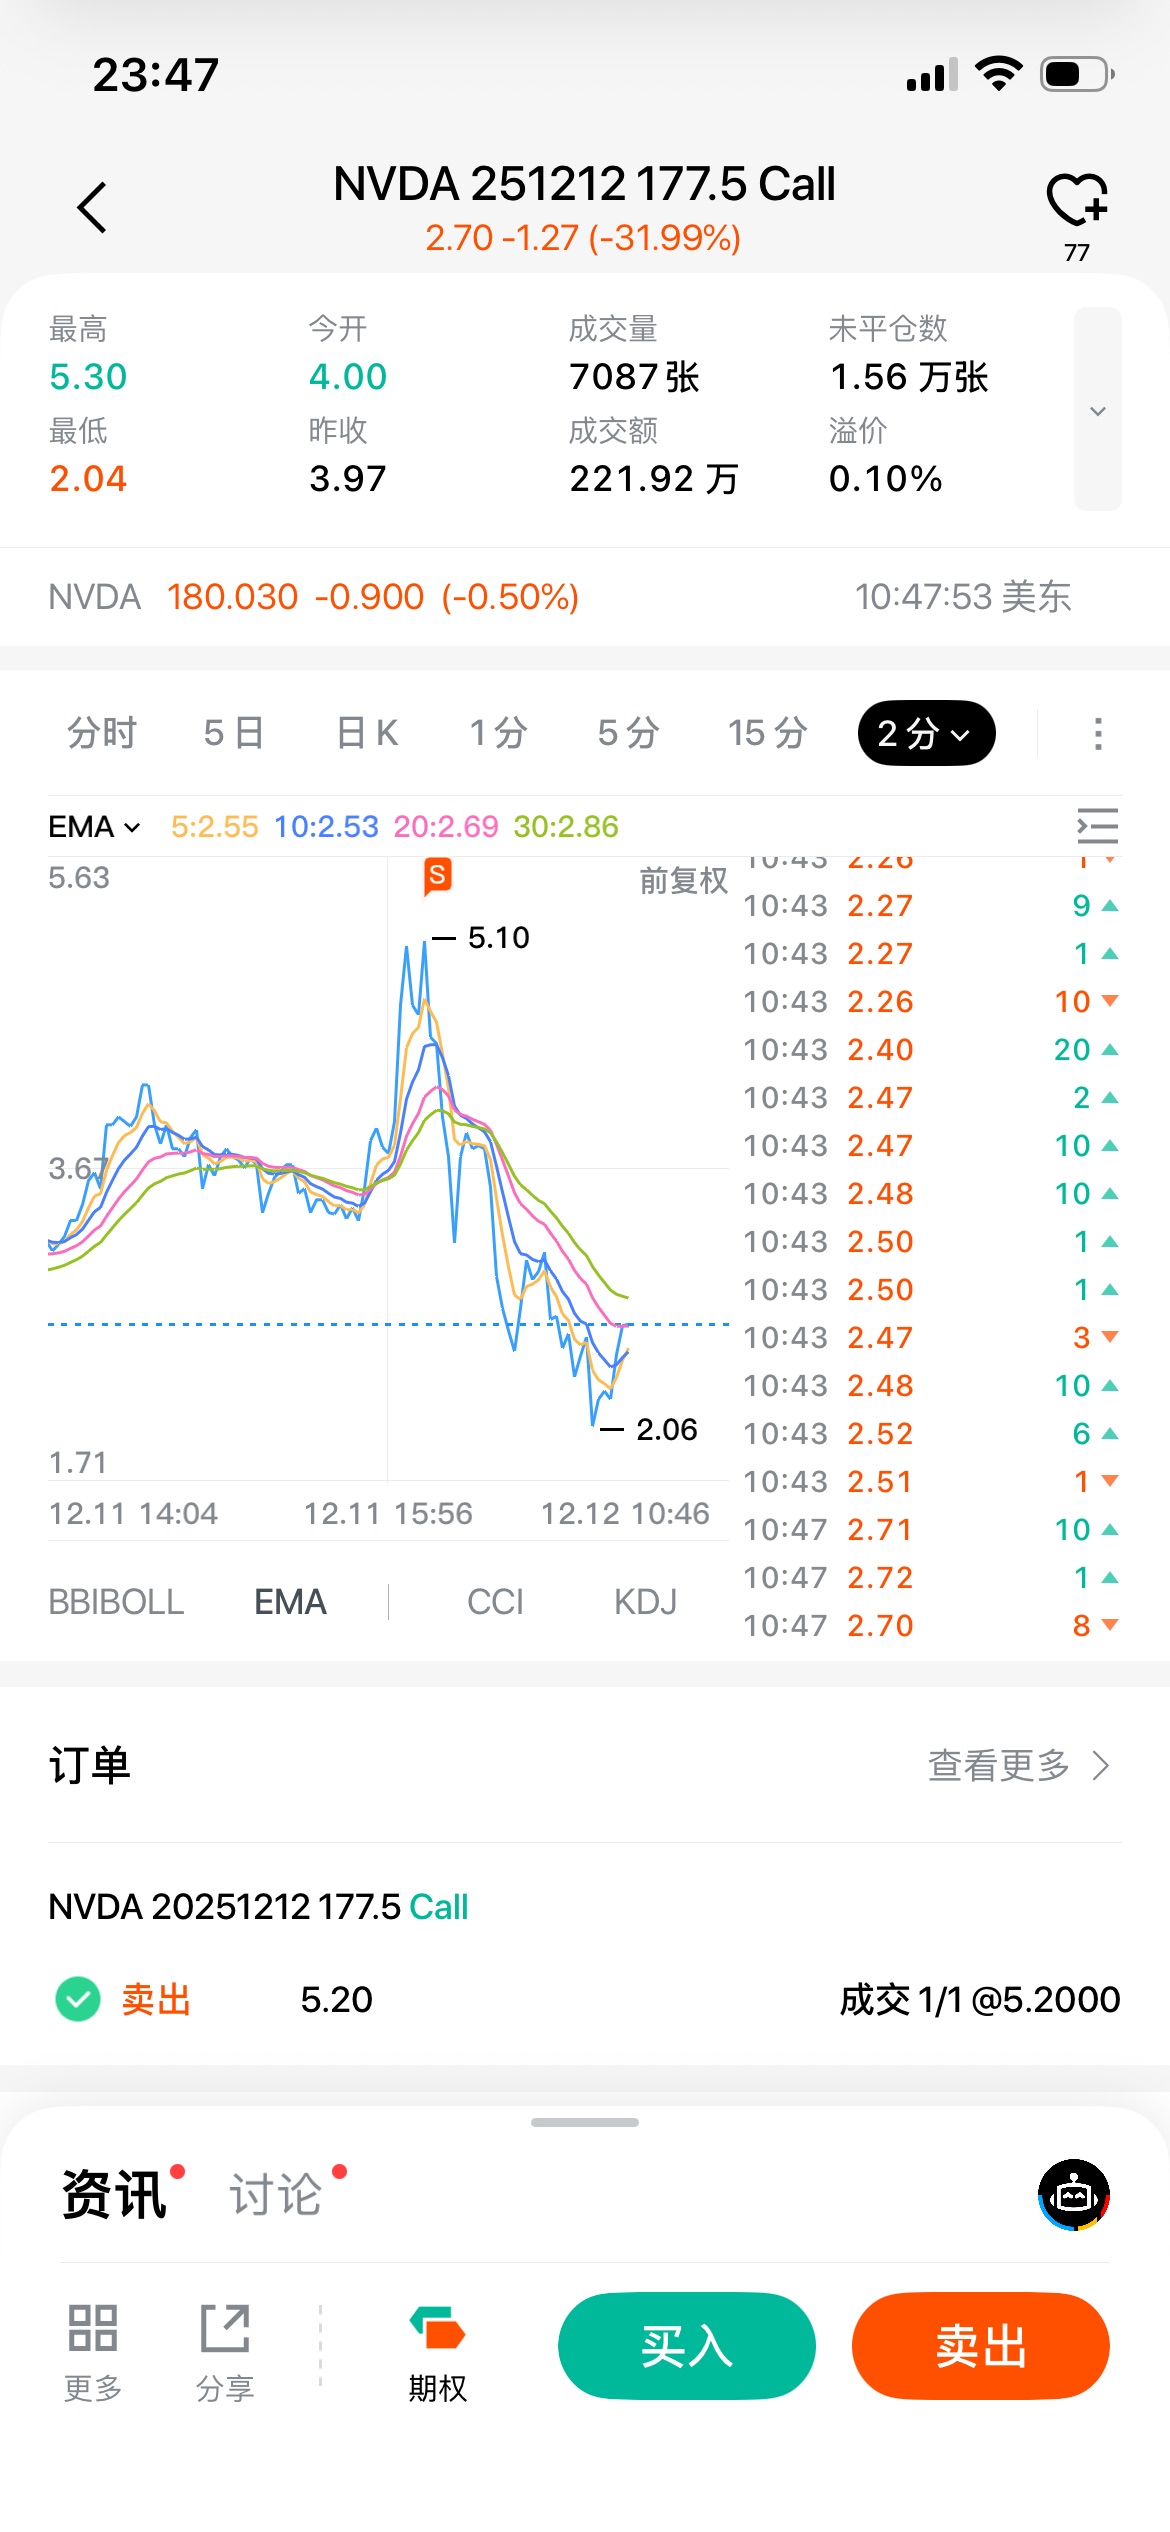
Task: Switch to the 日K chart tab
Action: [367, 733]
